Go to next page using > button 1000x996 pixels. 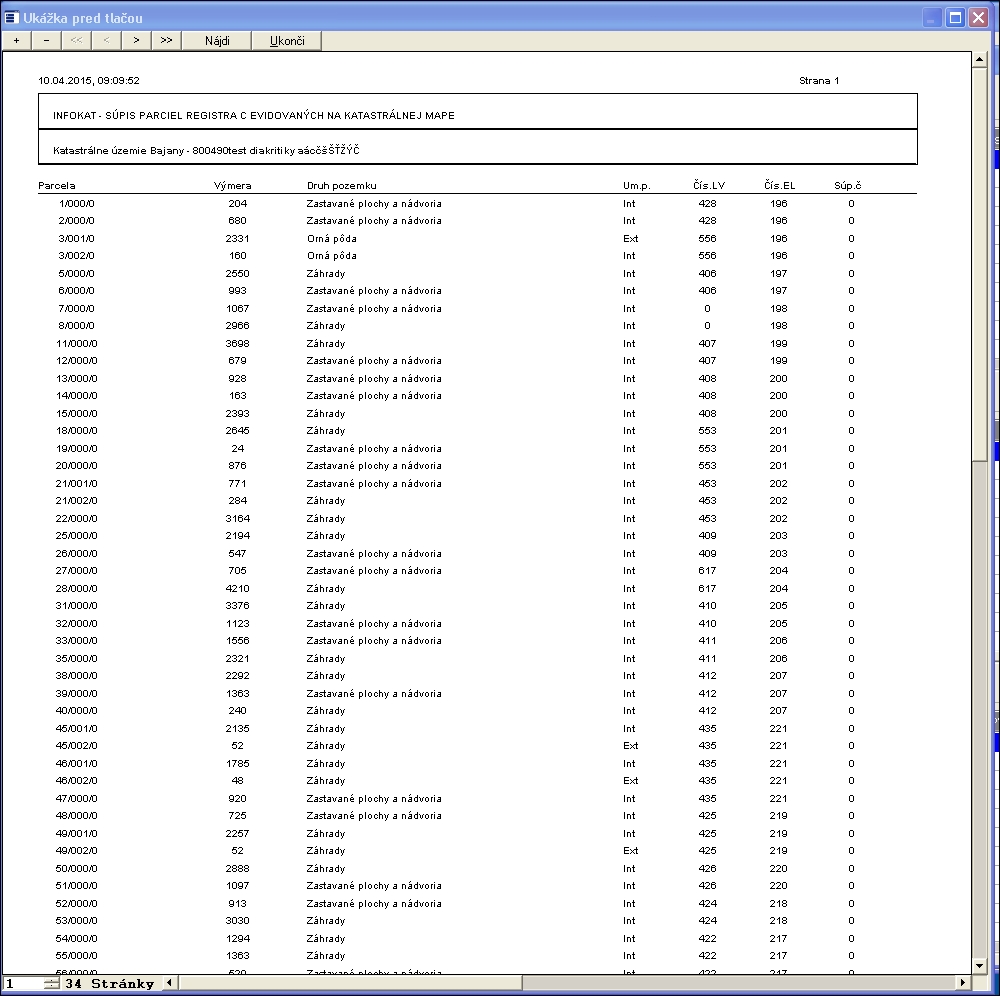[136, 41]
